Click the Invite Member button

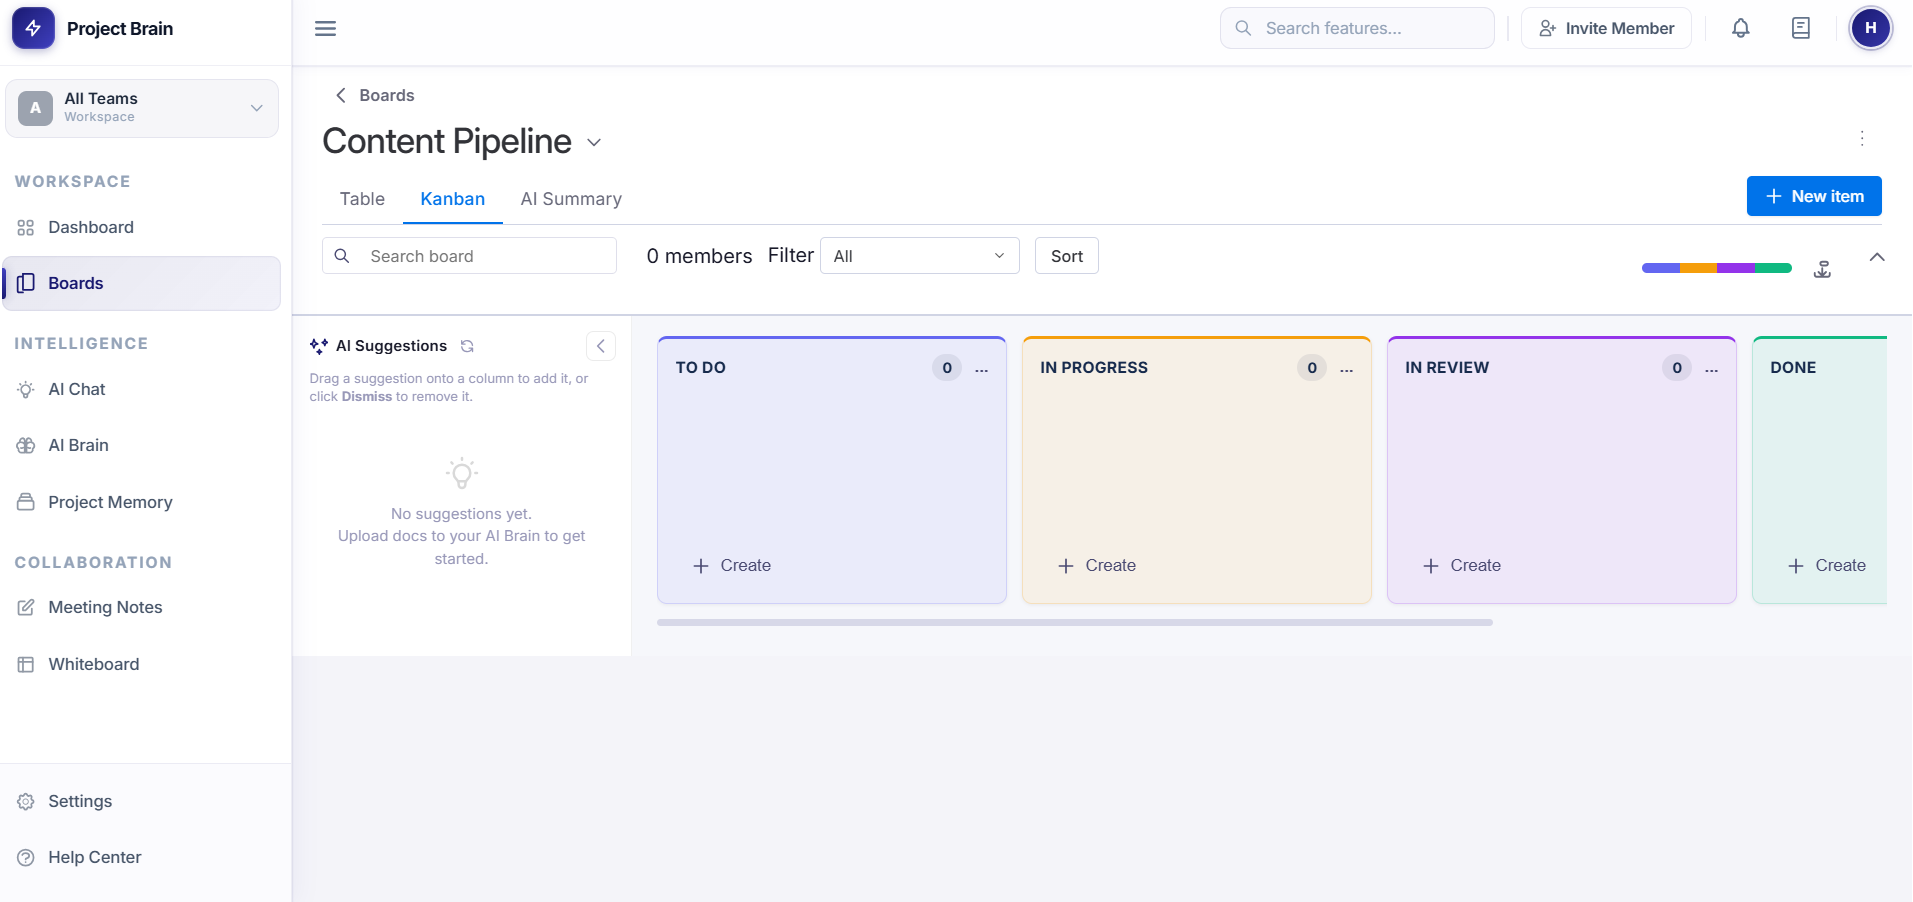[1606, 28]
